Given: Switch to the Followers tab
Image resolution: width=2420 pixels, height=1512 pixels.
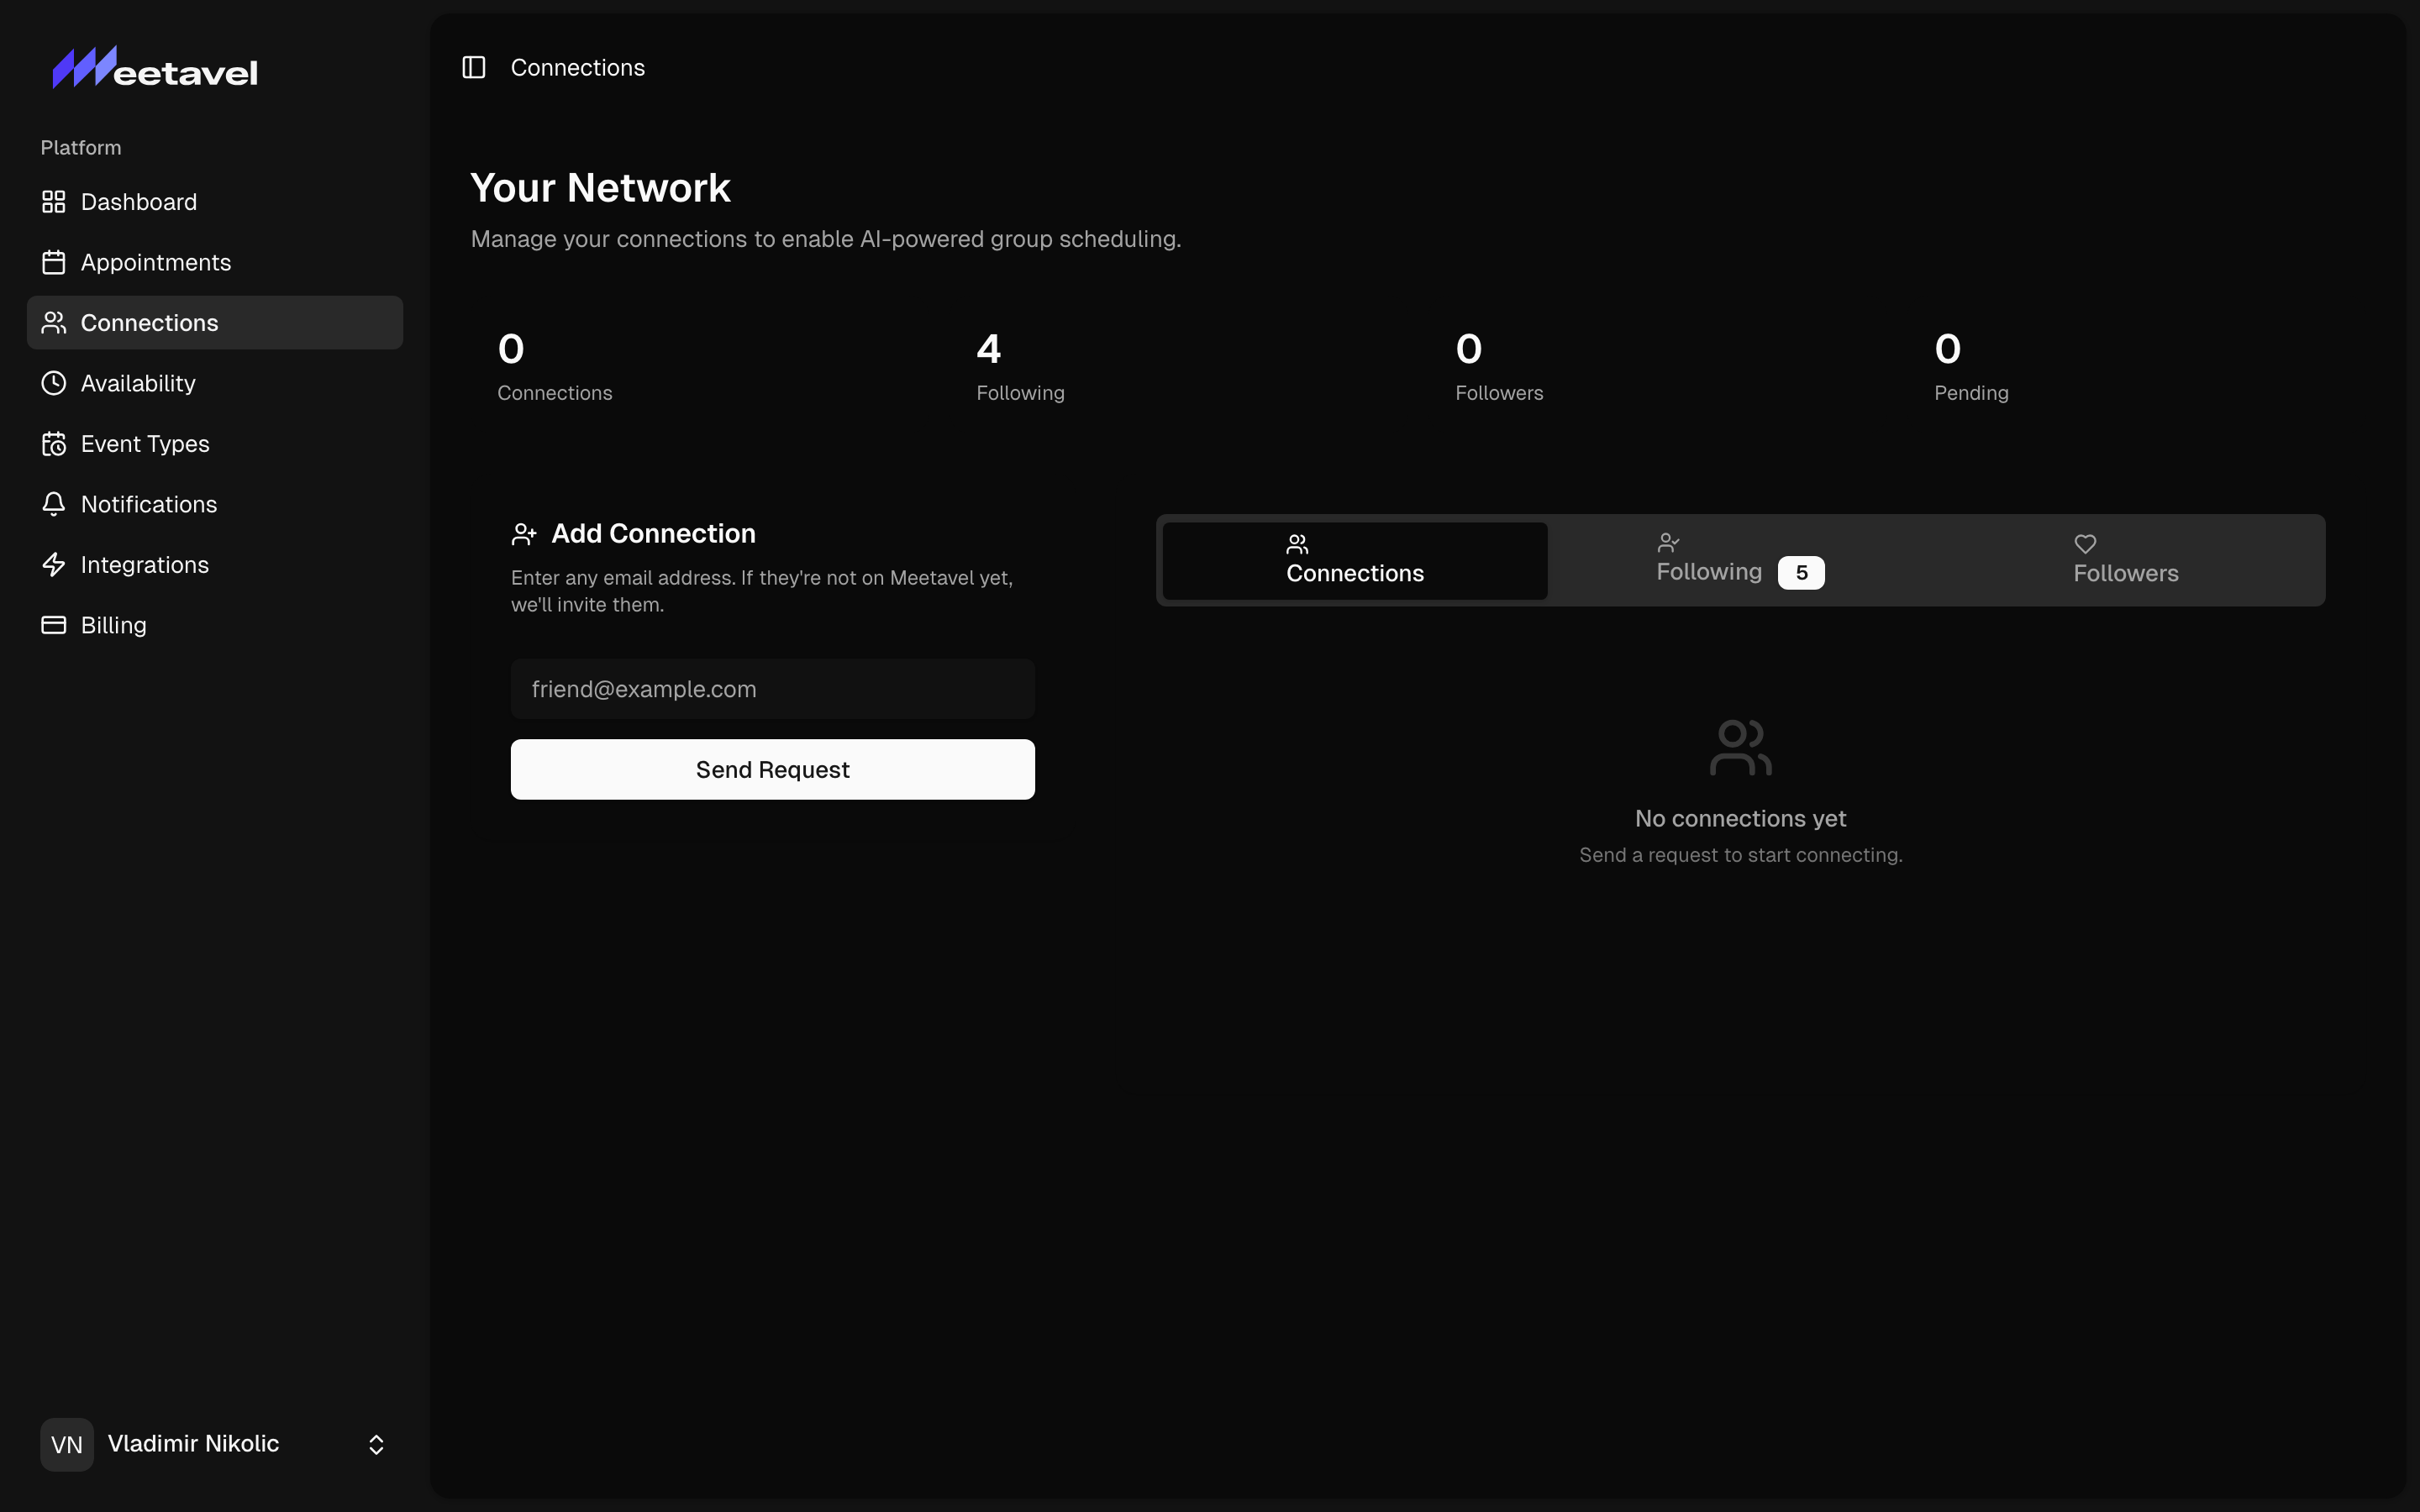Looking at the screenshot, I should pos(2125,561).
